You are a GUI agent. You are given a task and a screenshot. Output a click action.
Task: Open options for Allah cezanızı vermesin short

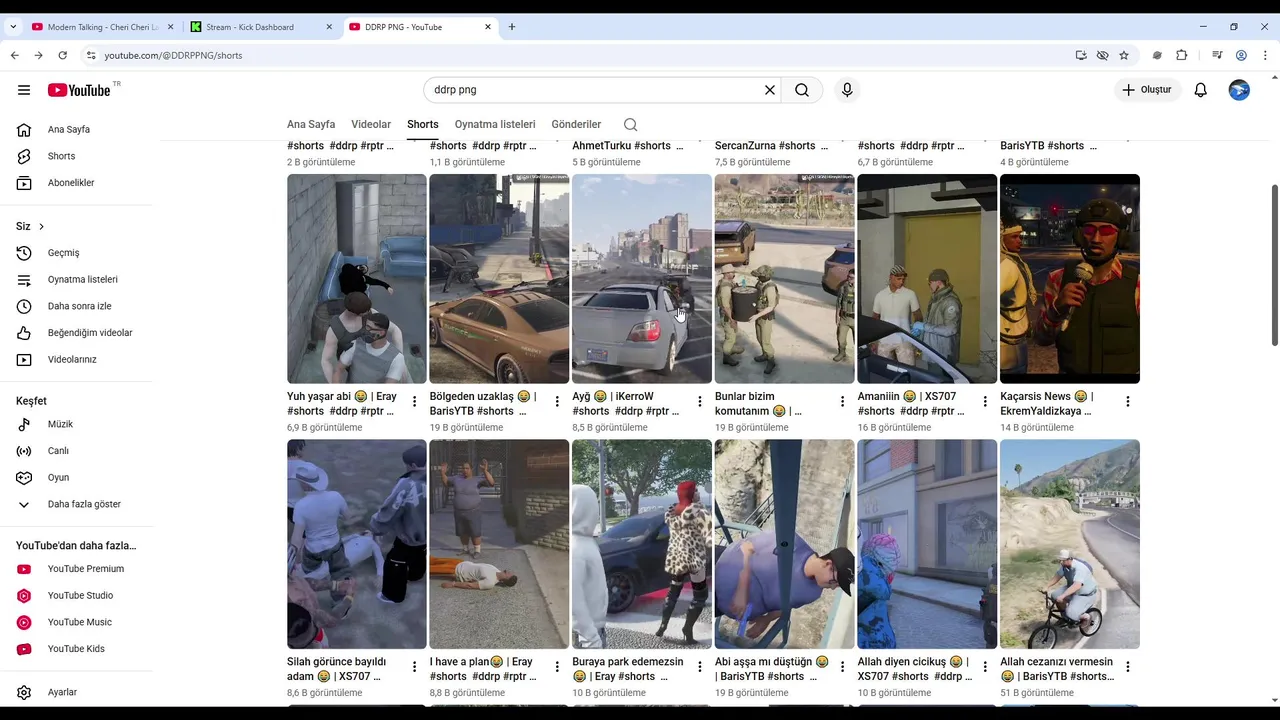[x=1128, y=666]
